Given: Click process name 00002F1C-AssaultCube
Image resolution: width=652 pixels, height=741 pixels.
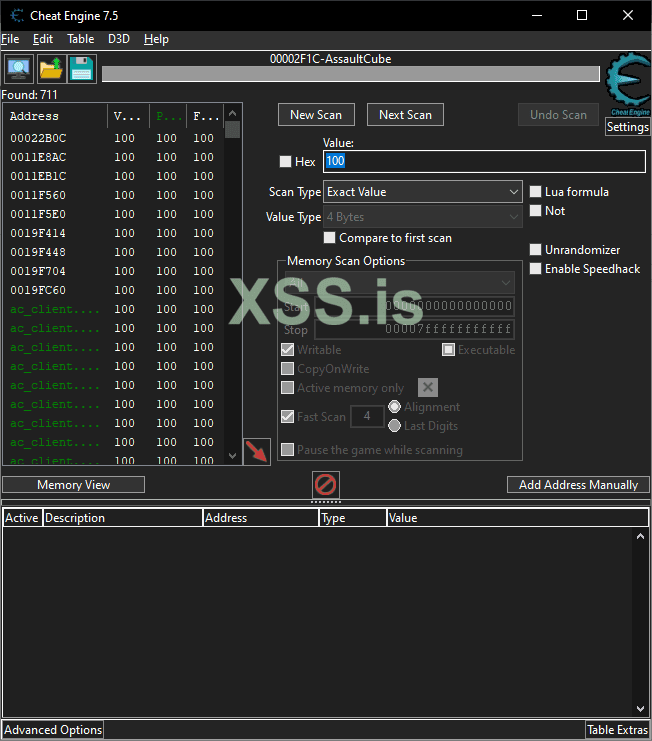Looking at the screenshot, I should 330,59.
